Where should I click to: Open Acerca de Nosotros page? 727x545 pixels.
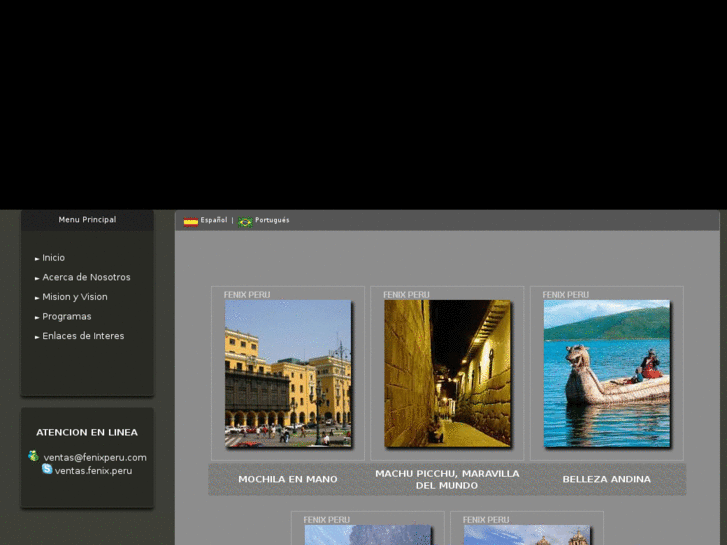[86, 277]
